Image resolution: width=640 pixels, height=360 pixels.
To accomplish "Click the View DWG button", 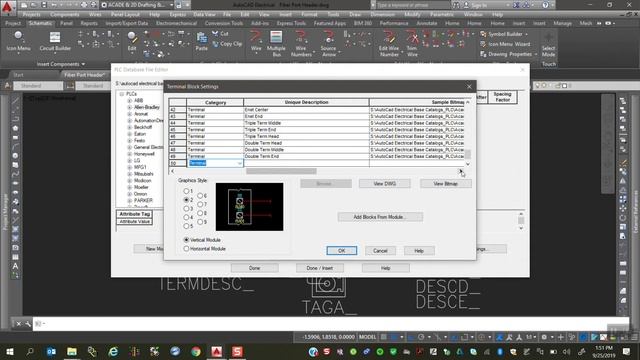I will 384,184.
